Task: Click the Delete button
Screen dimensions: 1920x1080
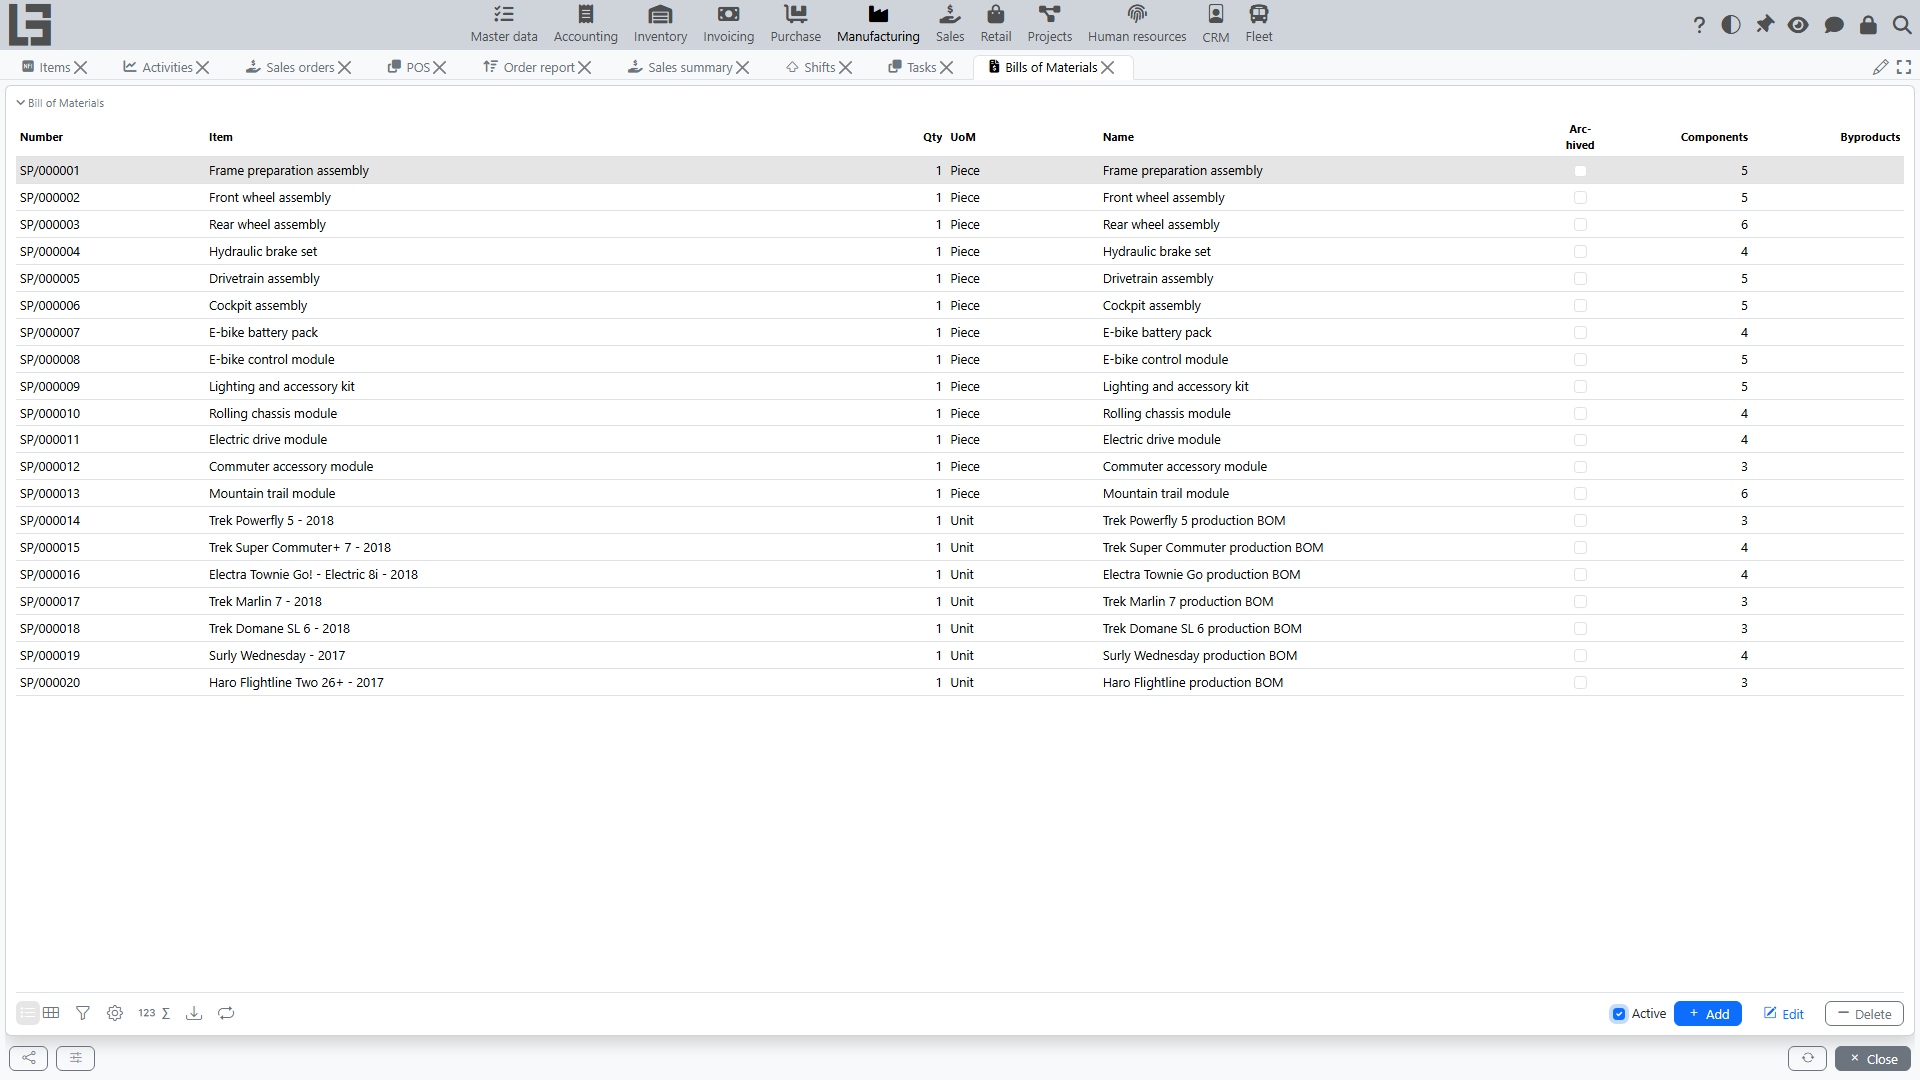Action: point(1864,1014)
